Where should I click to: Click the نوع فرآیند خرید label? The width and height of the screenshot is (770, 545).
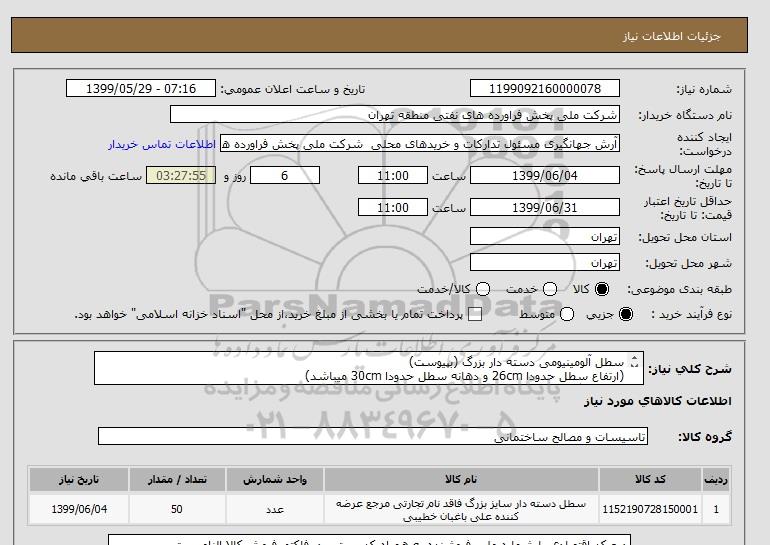tap(691, 314)
